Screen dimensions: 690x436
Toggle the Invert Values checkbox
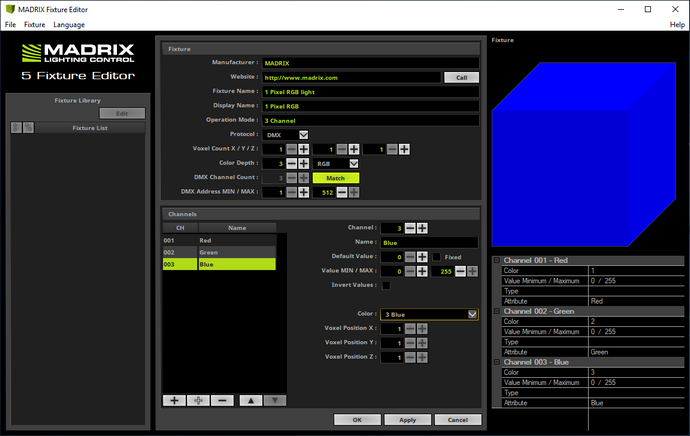click(x=386, y=286)
